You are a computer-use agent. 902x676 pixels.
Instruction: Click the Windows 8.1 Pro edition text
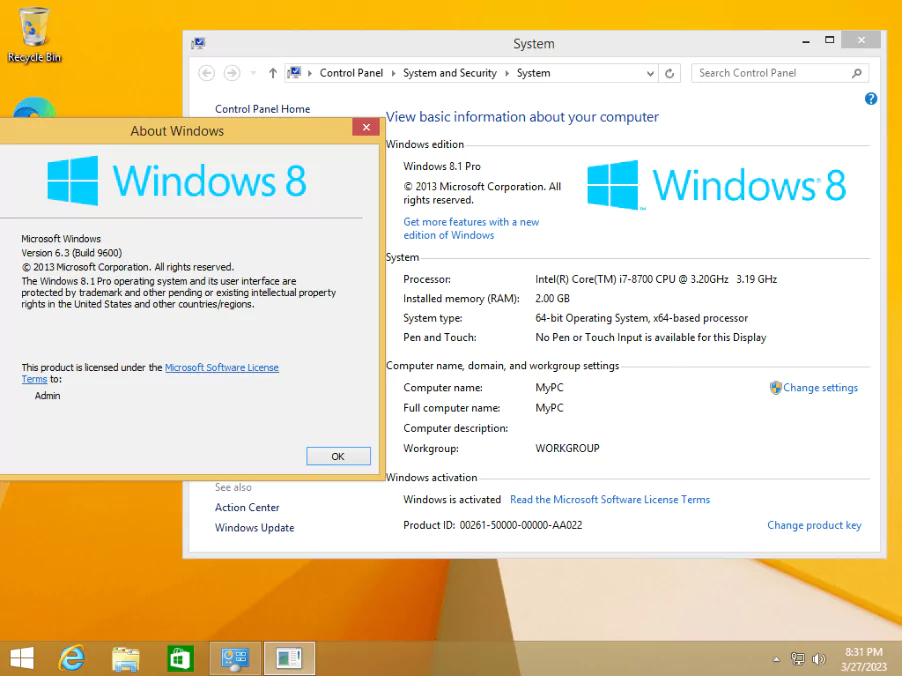click(442, 166)
